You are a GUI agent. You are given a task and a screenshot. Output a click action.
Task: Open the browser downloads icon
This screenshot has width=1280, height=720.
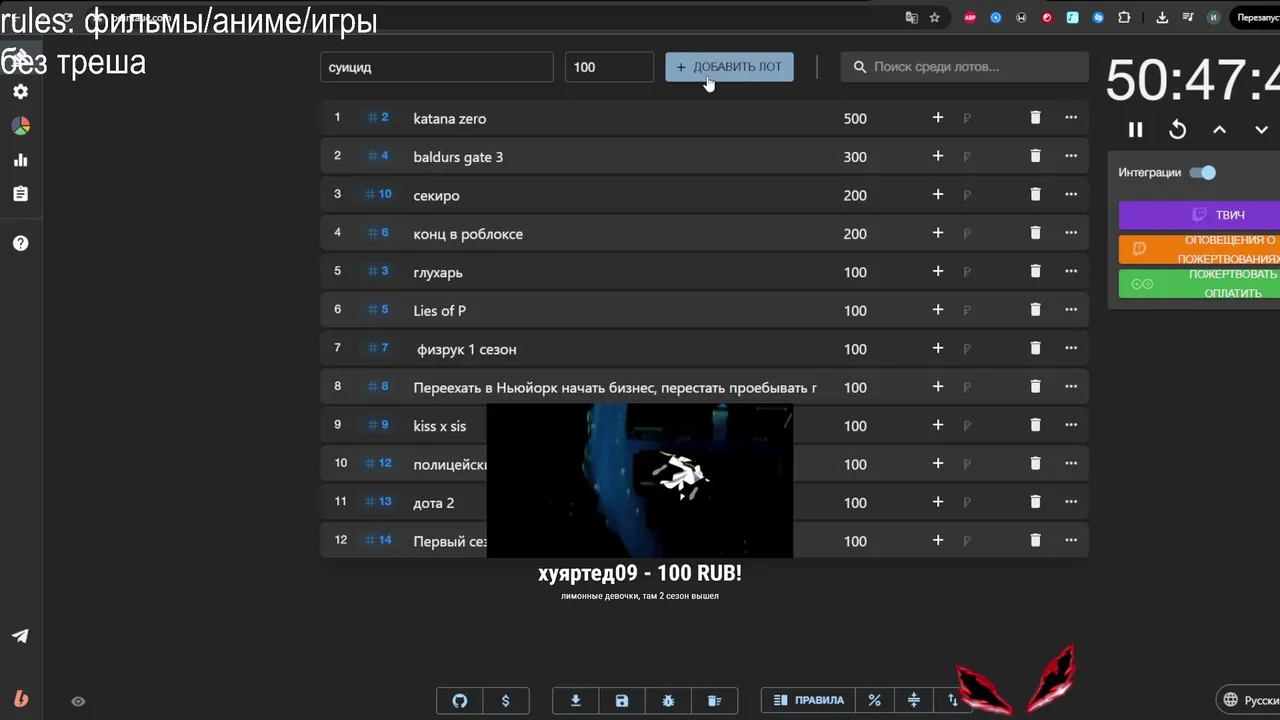(1162, 17)
